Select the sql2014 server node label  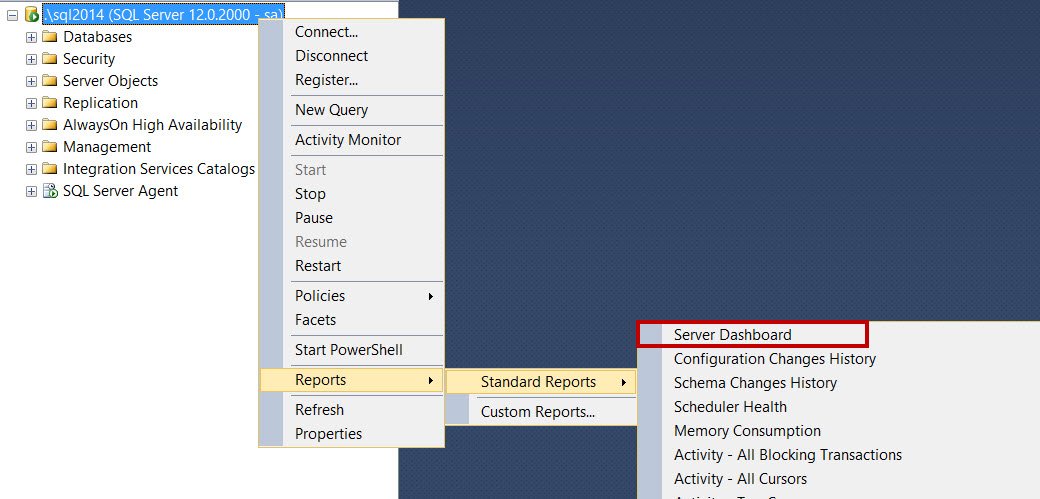point(163,15)
